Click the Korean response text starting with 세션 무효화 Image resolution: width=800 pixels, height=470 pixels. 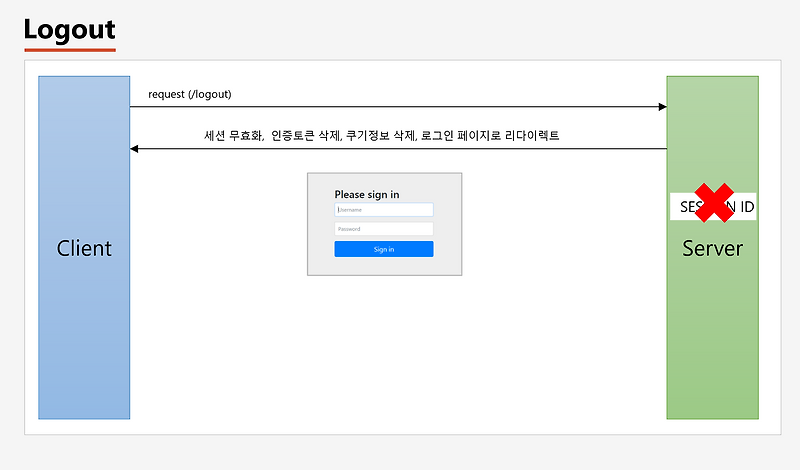click(382, 135)
